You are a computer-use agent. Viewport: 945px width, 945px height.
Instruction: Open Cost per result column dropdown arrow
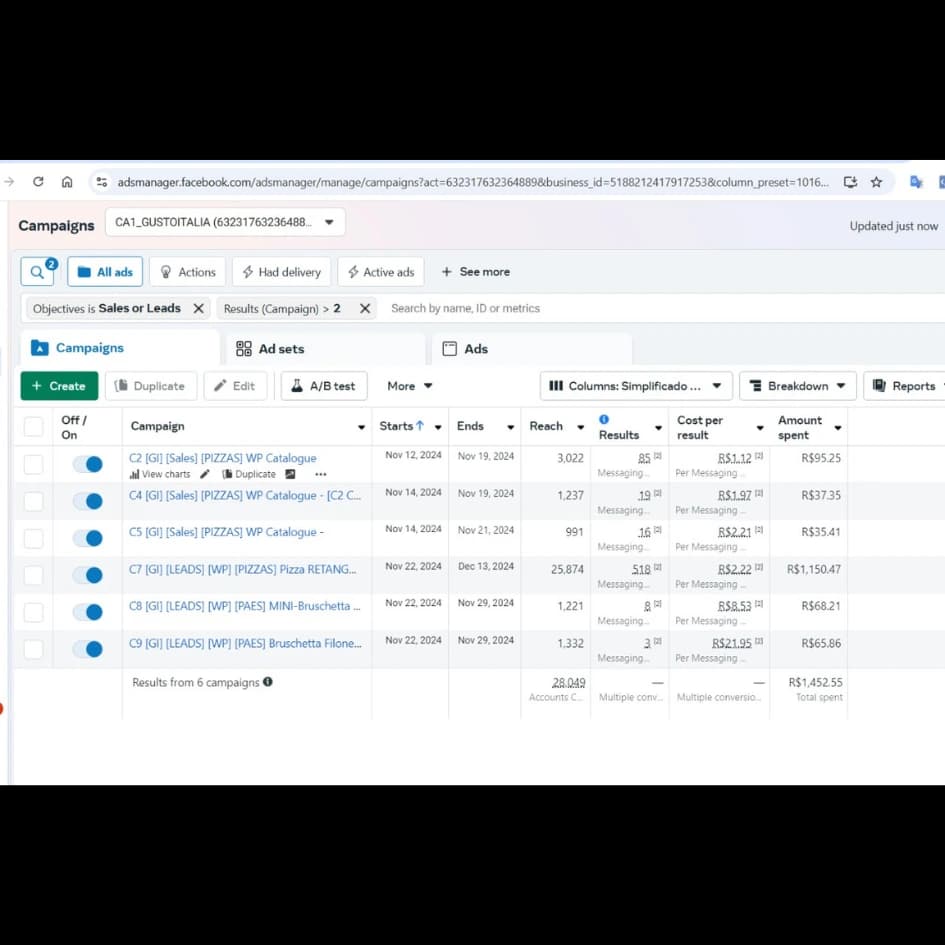760,427
